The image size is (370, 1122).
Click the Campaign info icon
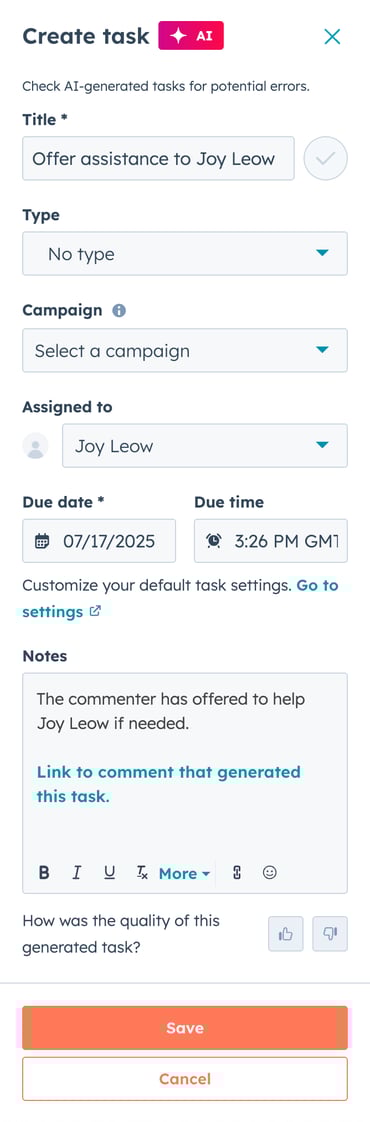[120, 311]
